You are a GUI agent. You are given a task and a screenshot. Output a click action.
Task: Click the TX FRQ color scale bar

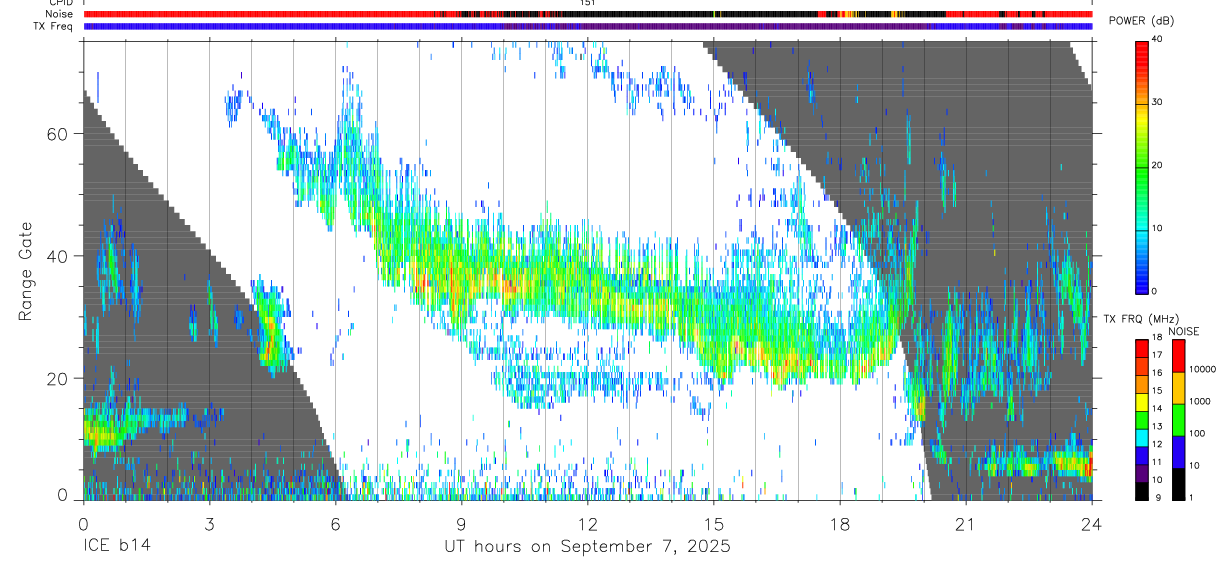click(1142, 420)
